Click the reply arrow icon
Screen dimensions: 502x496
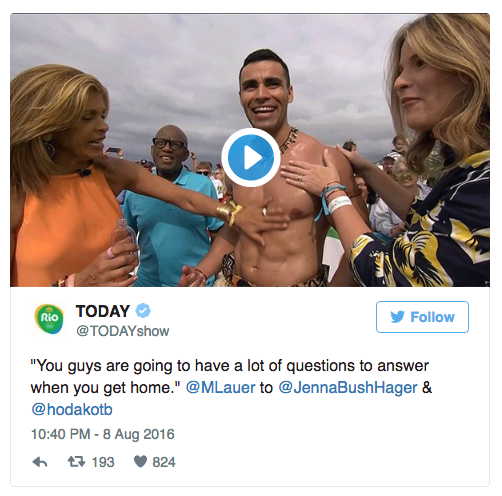[40, 462]
